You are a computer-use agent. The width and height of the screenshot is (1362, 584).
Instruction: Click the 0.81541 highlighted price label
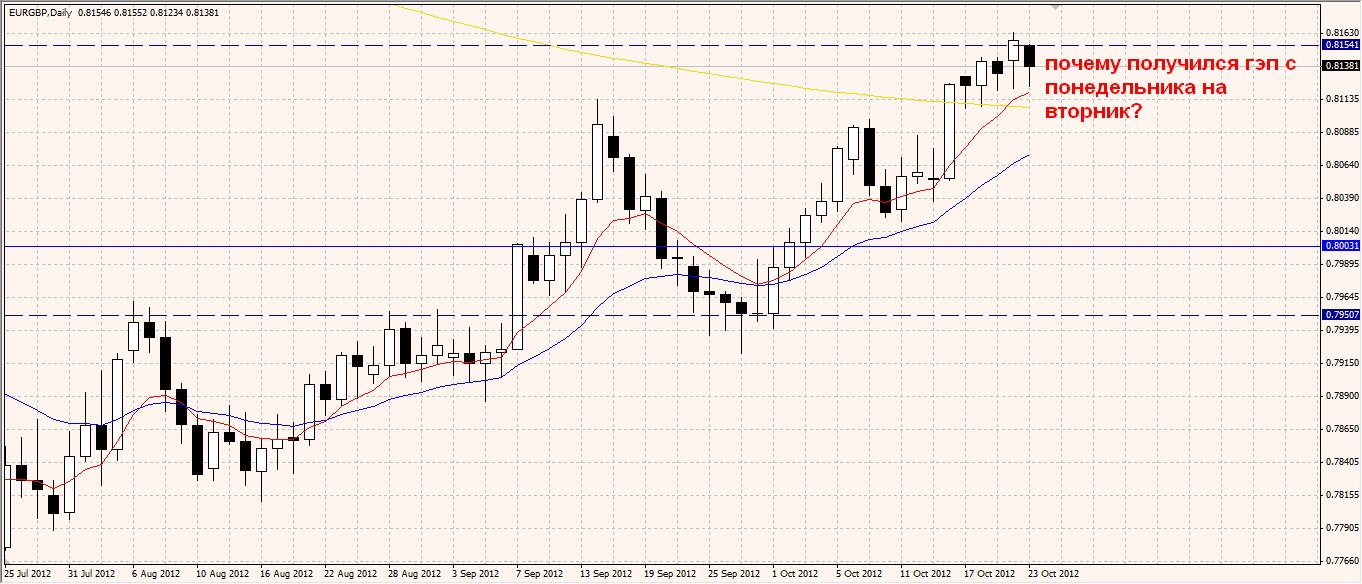coord(1340,45)
